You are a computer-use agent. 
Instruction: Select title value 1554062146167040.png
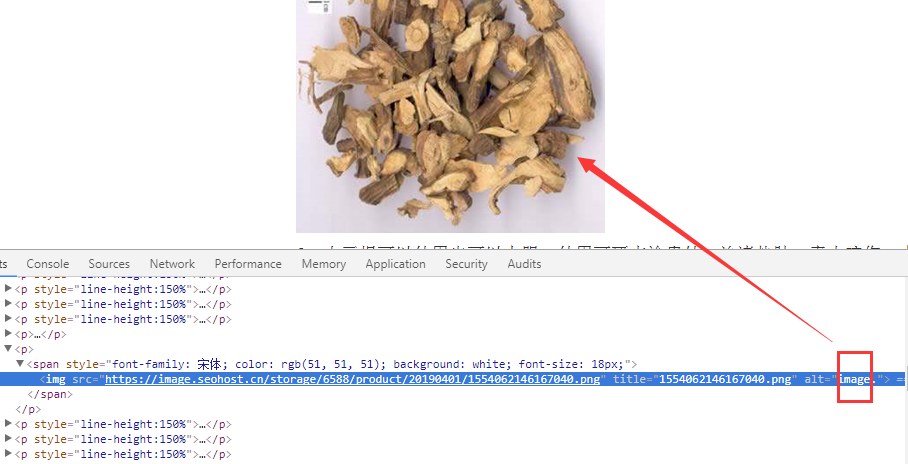pyautogui.click(x=725, y=379)
